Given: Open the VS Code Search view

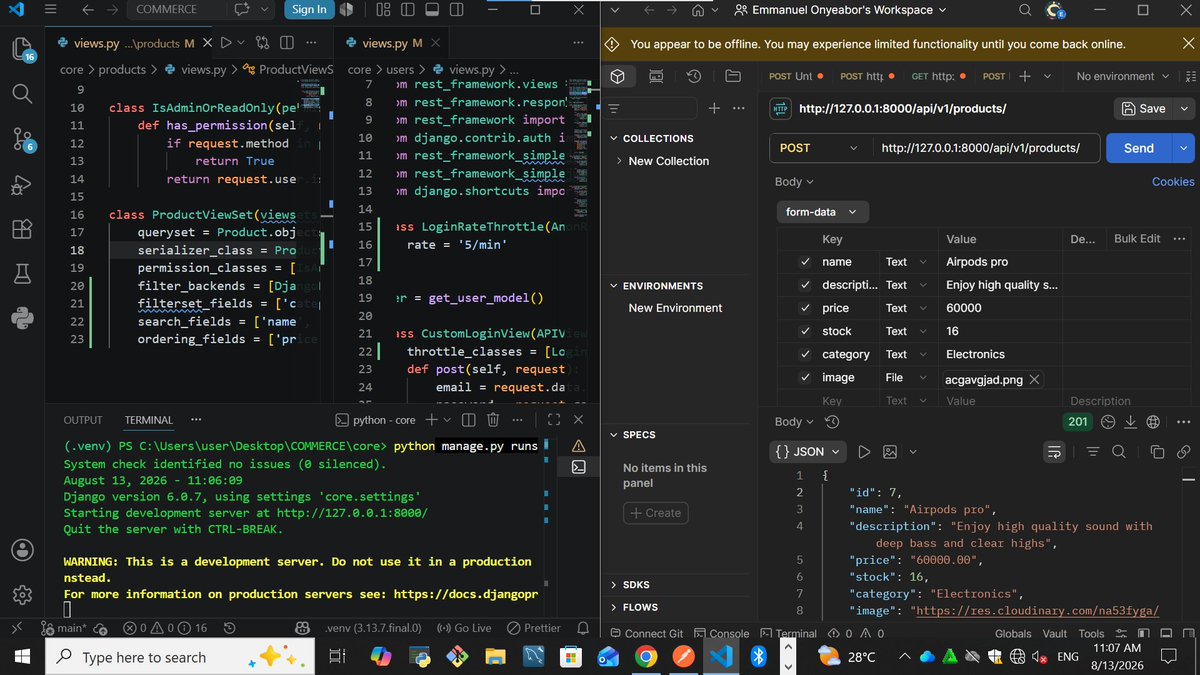Looking at the screenshot, I should click(22, 94).
